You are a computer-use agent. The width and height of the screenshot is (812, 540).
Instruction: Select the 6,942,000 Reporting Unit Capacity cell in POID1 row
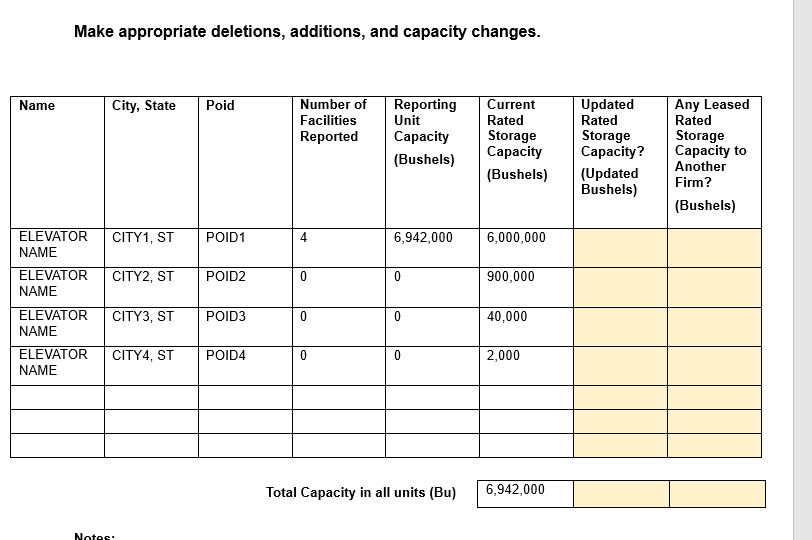click(433, 247)
